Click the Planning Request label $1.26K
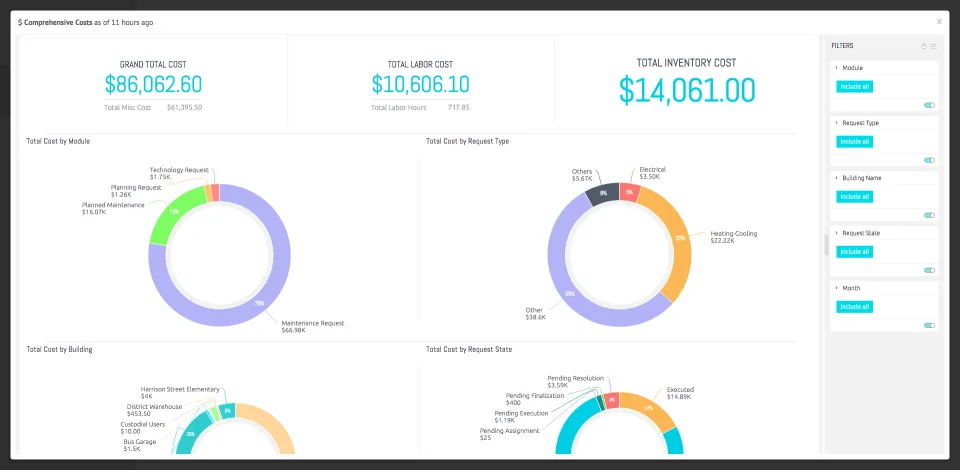This screenshot has width=960, height=470. pos(136,191)
